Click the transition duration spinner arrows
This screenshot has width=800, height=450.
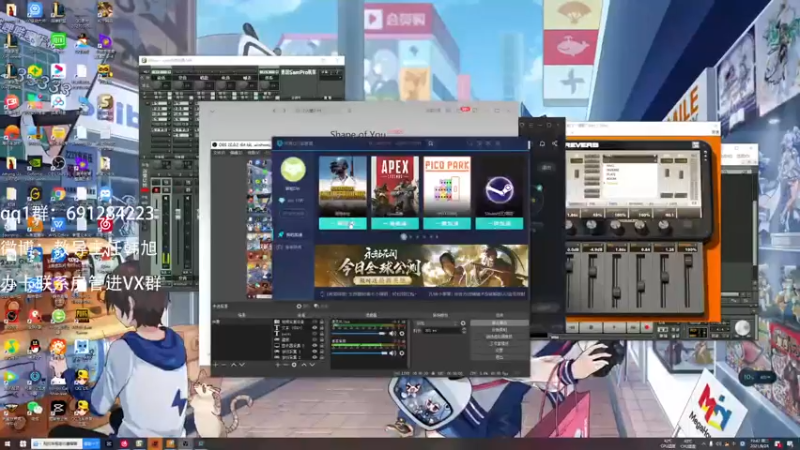click(x=464, y=331)
